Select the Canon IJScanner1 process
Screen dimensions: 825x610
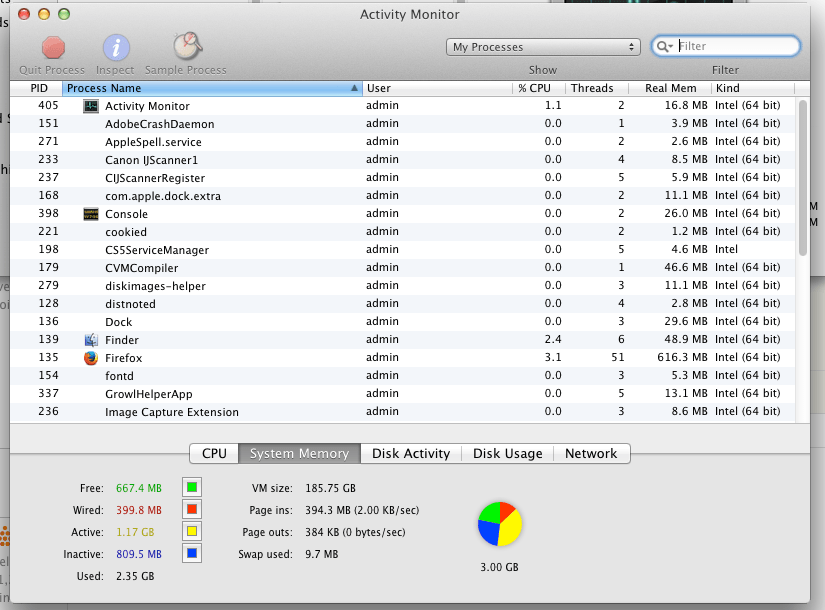[x=402, y=159]
